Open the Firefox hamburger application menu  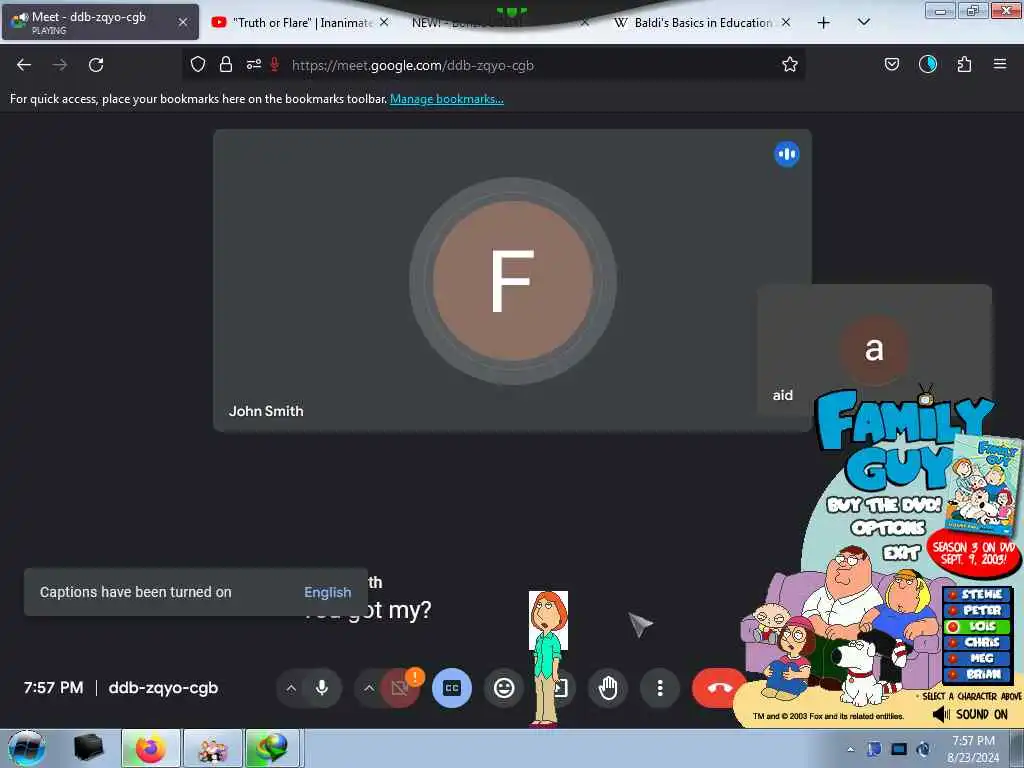(999, 64)
